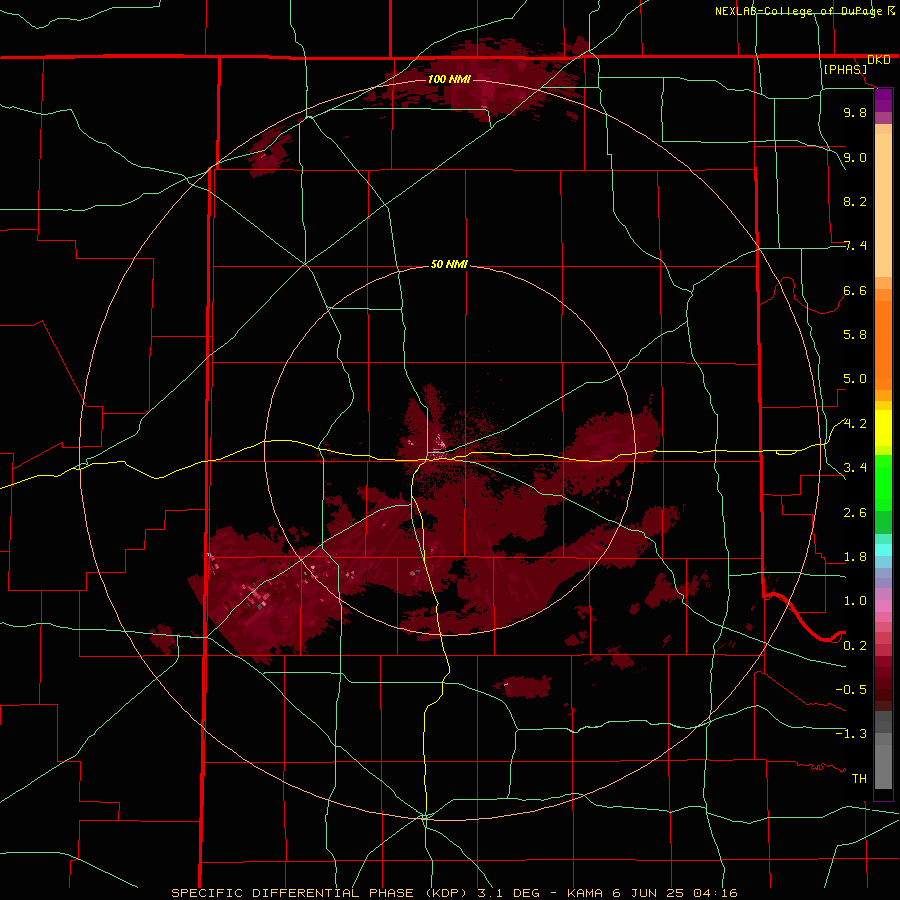Click the DKD unit label
This screenshot has width=900, height=900.
tap(879, 60)
